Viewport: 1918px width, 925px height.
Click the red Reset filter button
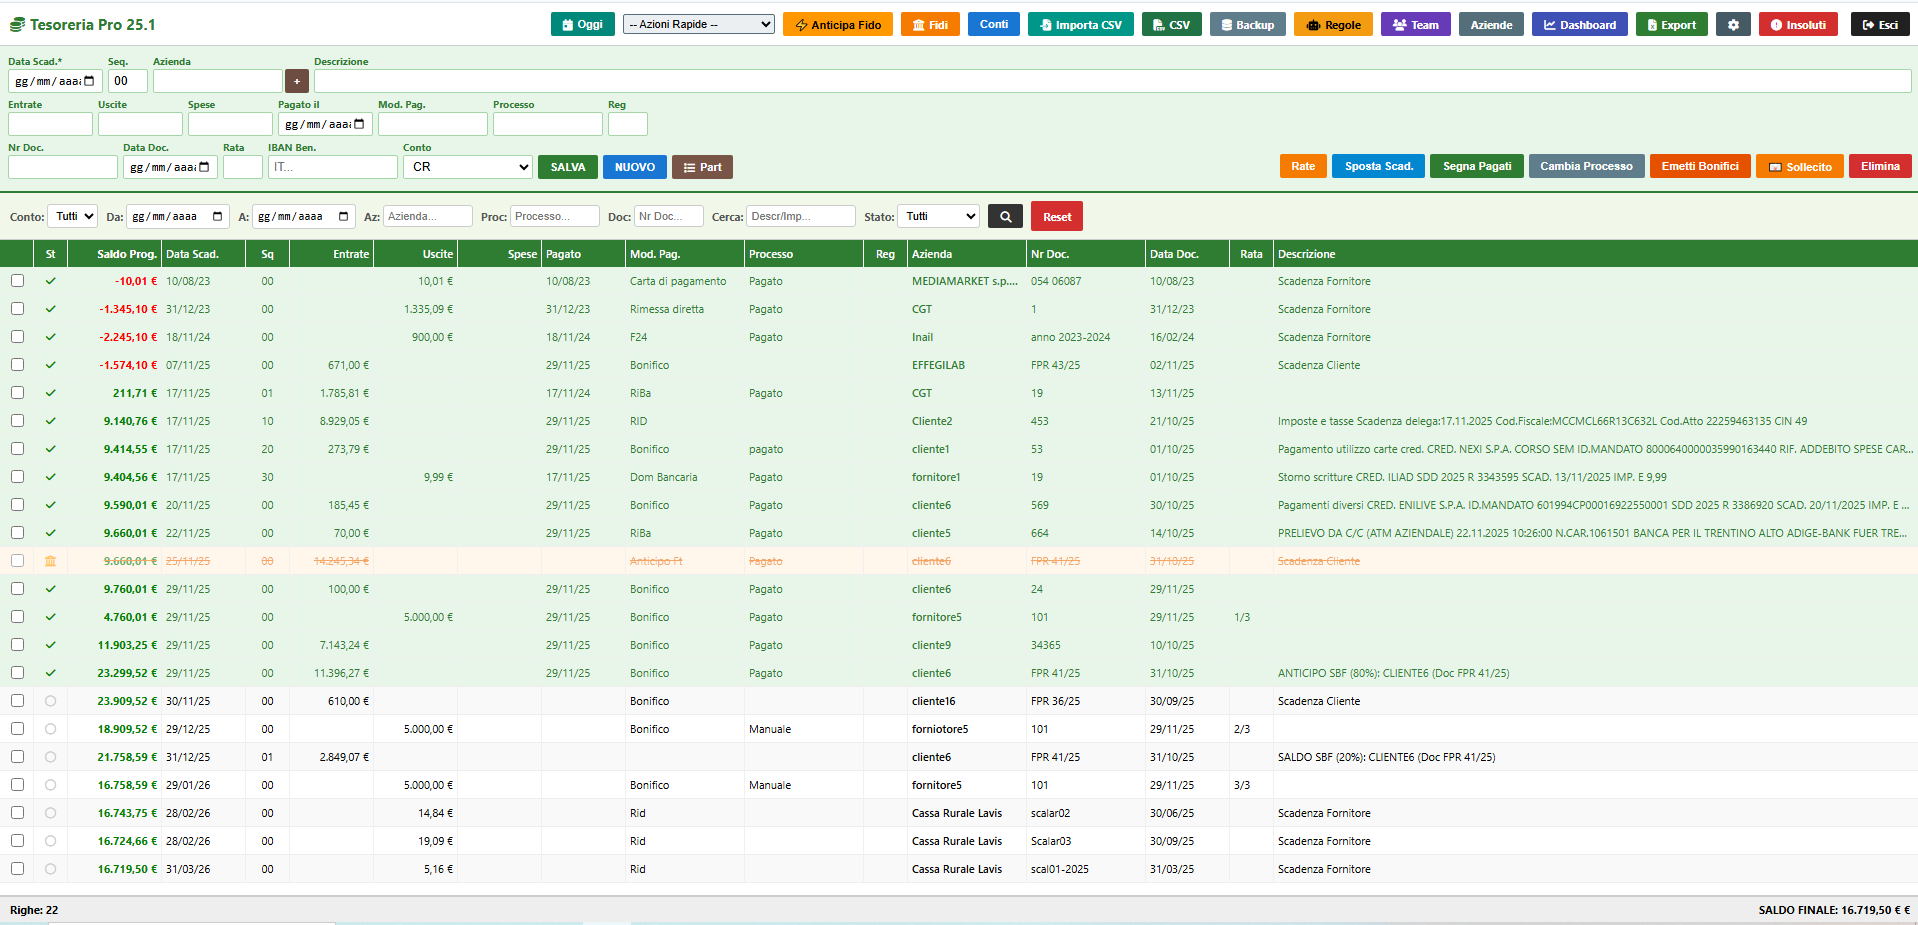click(1056, 217)
